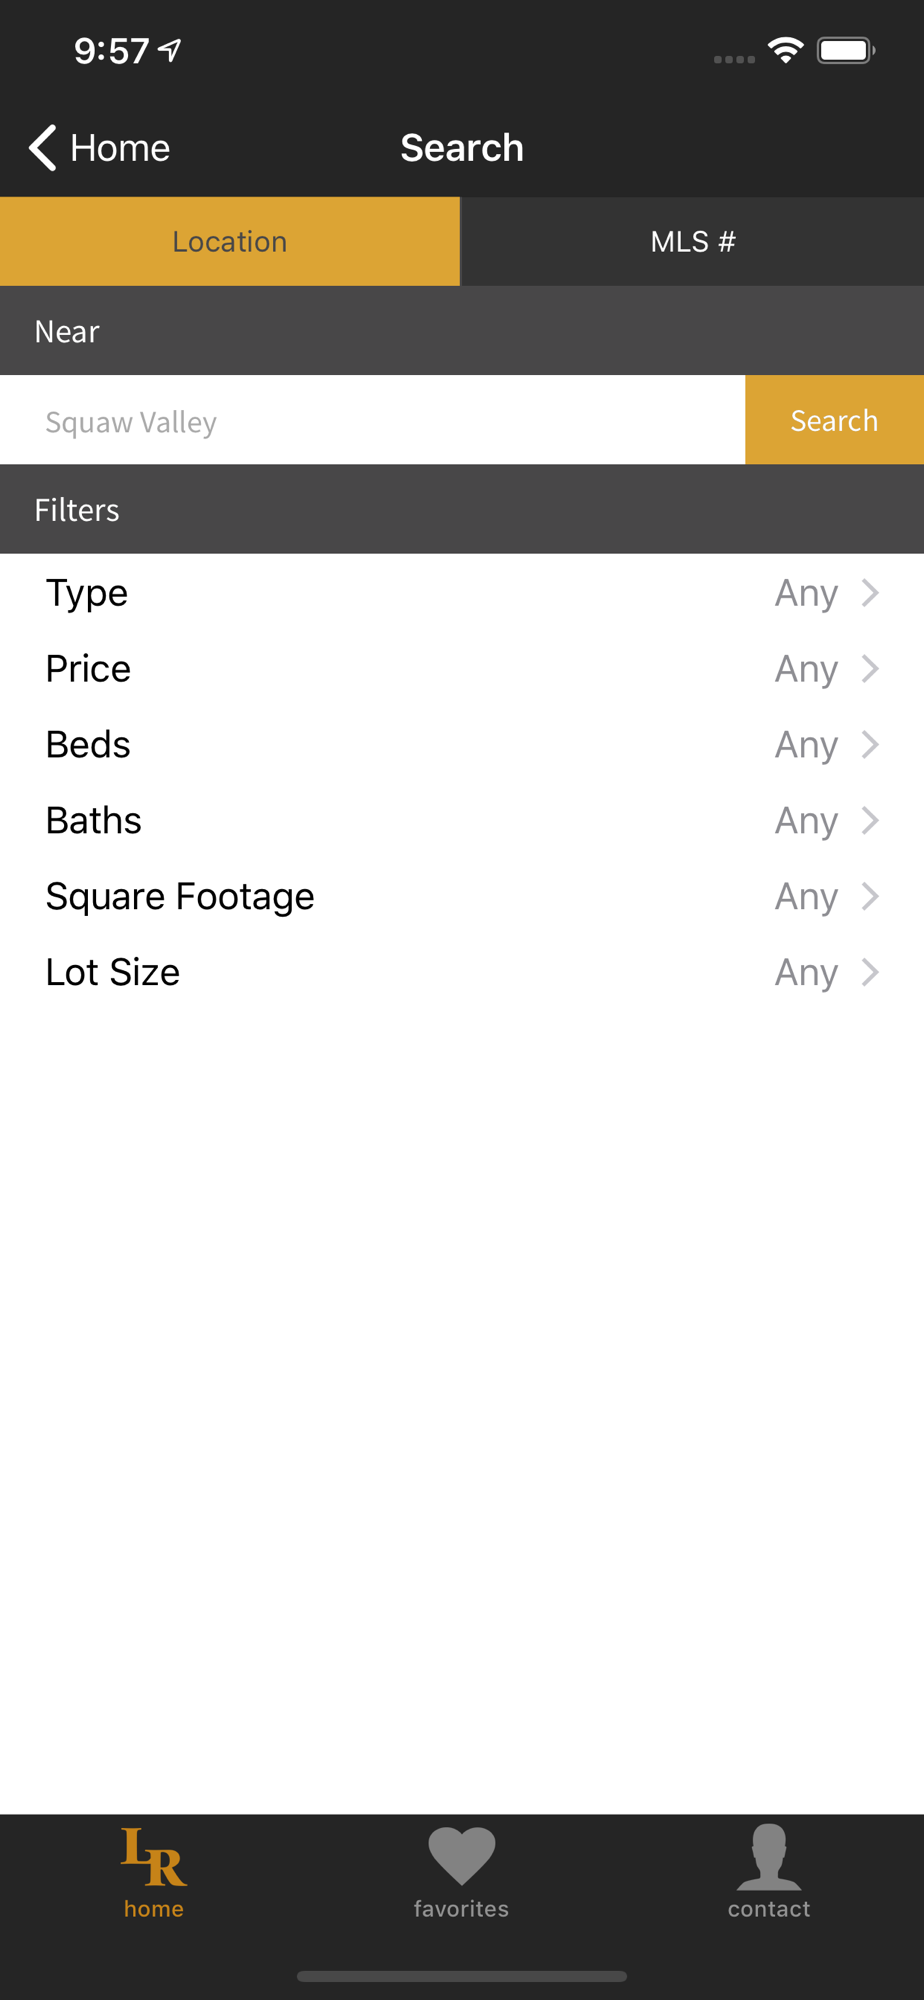This screenshot has width=924, height=2000.
Task: Expand the Price filter chevron
Action: [871, 669]
